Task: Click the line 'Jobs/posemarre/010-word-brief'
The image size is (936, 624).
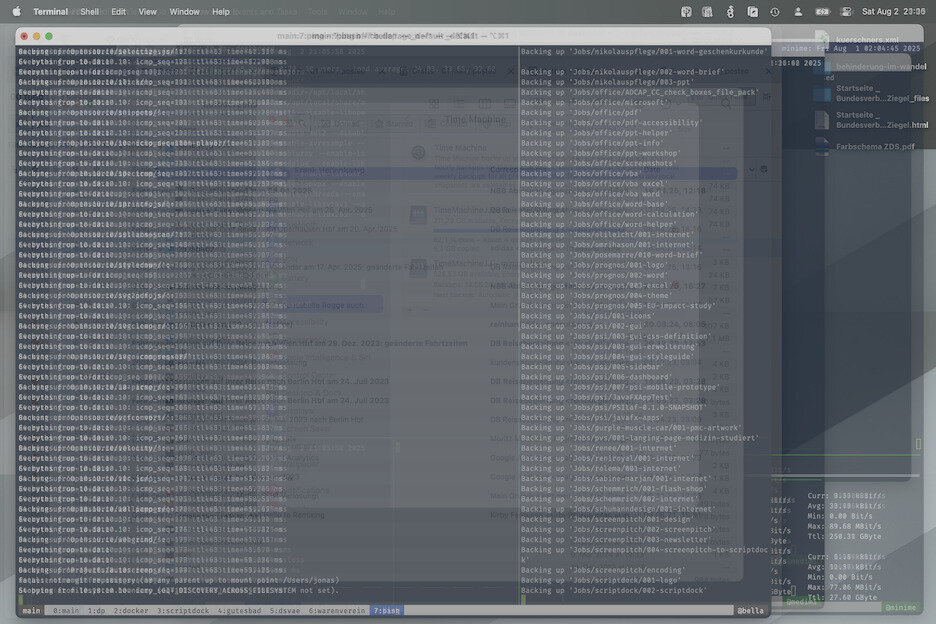Action: [x=612, y=254]
